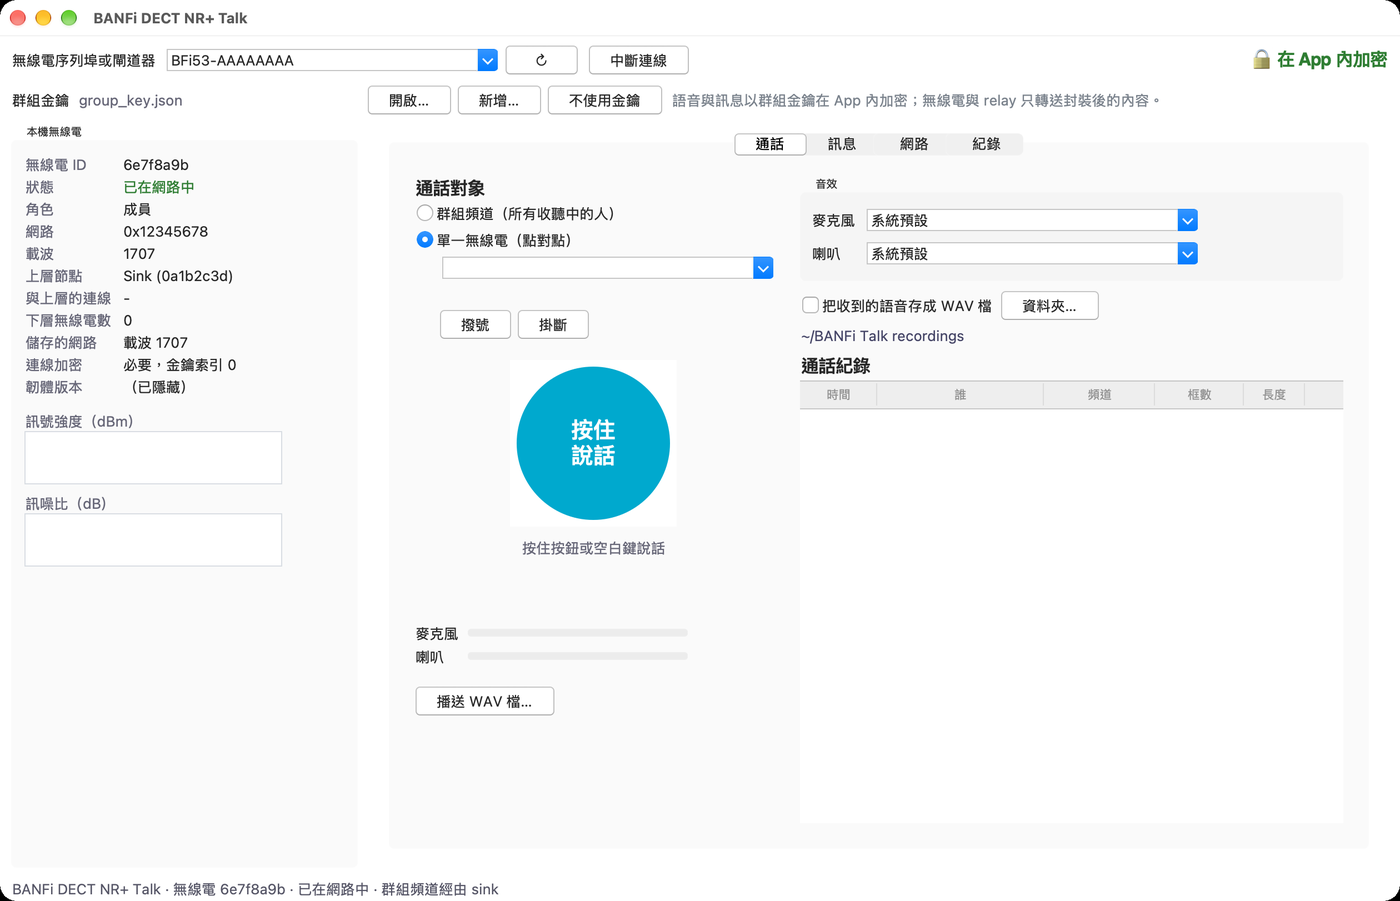Switch to the 網路 tab
This screenshot has height=901, width=1400.
point(914,144)
